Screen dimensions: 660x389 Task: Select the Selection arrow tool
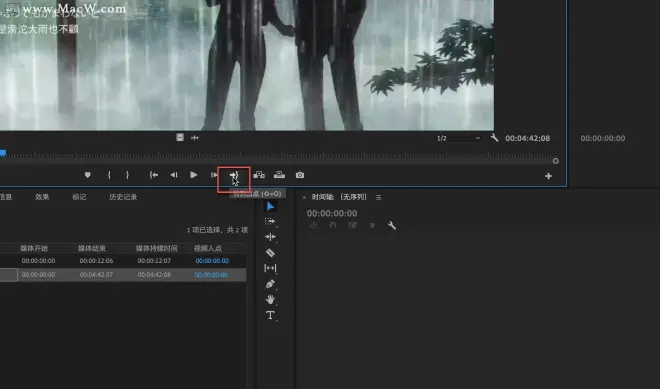pyautogui.click(x=270, y=206)
